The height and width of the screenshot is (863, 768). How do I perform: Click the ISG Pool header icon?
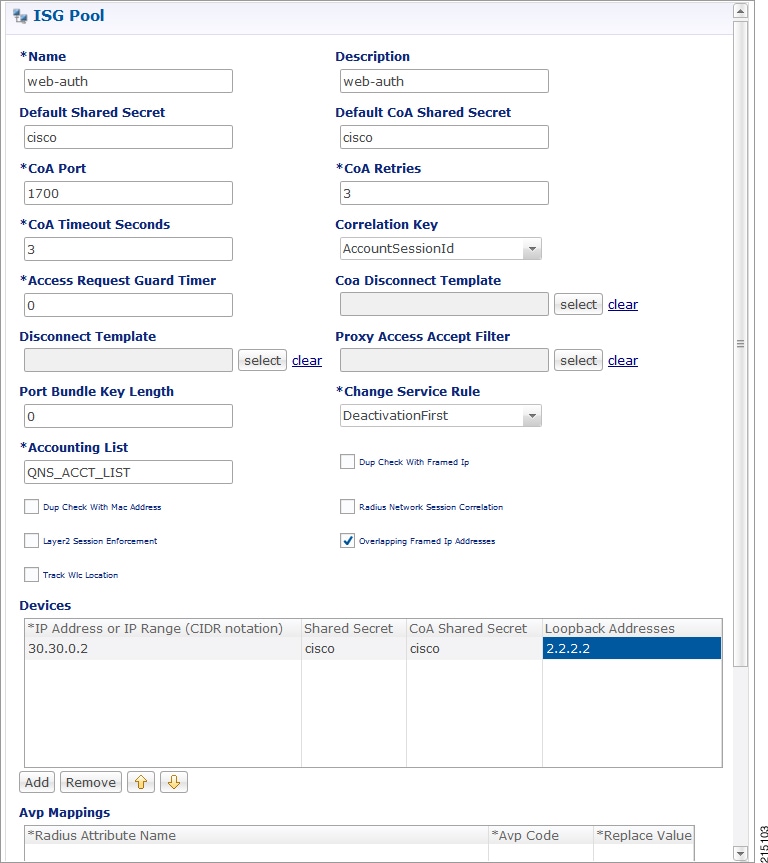[20, 17]
